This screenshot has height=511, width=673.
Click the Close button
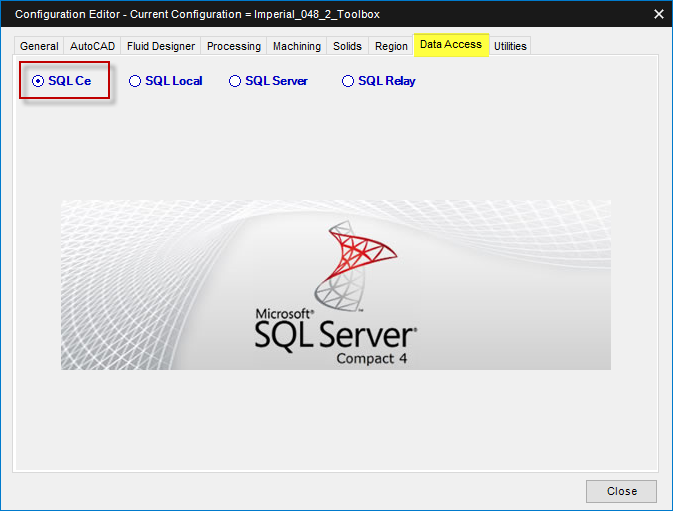click(x=621, y=491)
